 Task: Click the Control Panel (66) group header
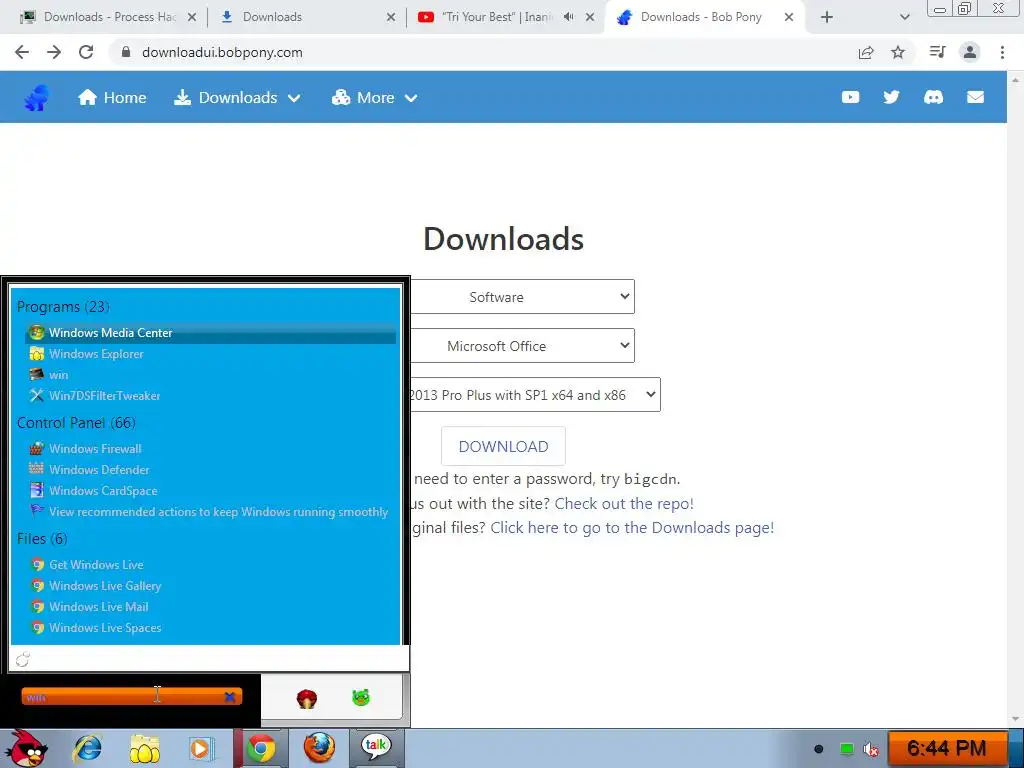pyautogui.click(x=76, y=423)
